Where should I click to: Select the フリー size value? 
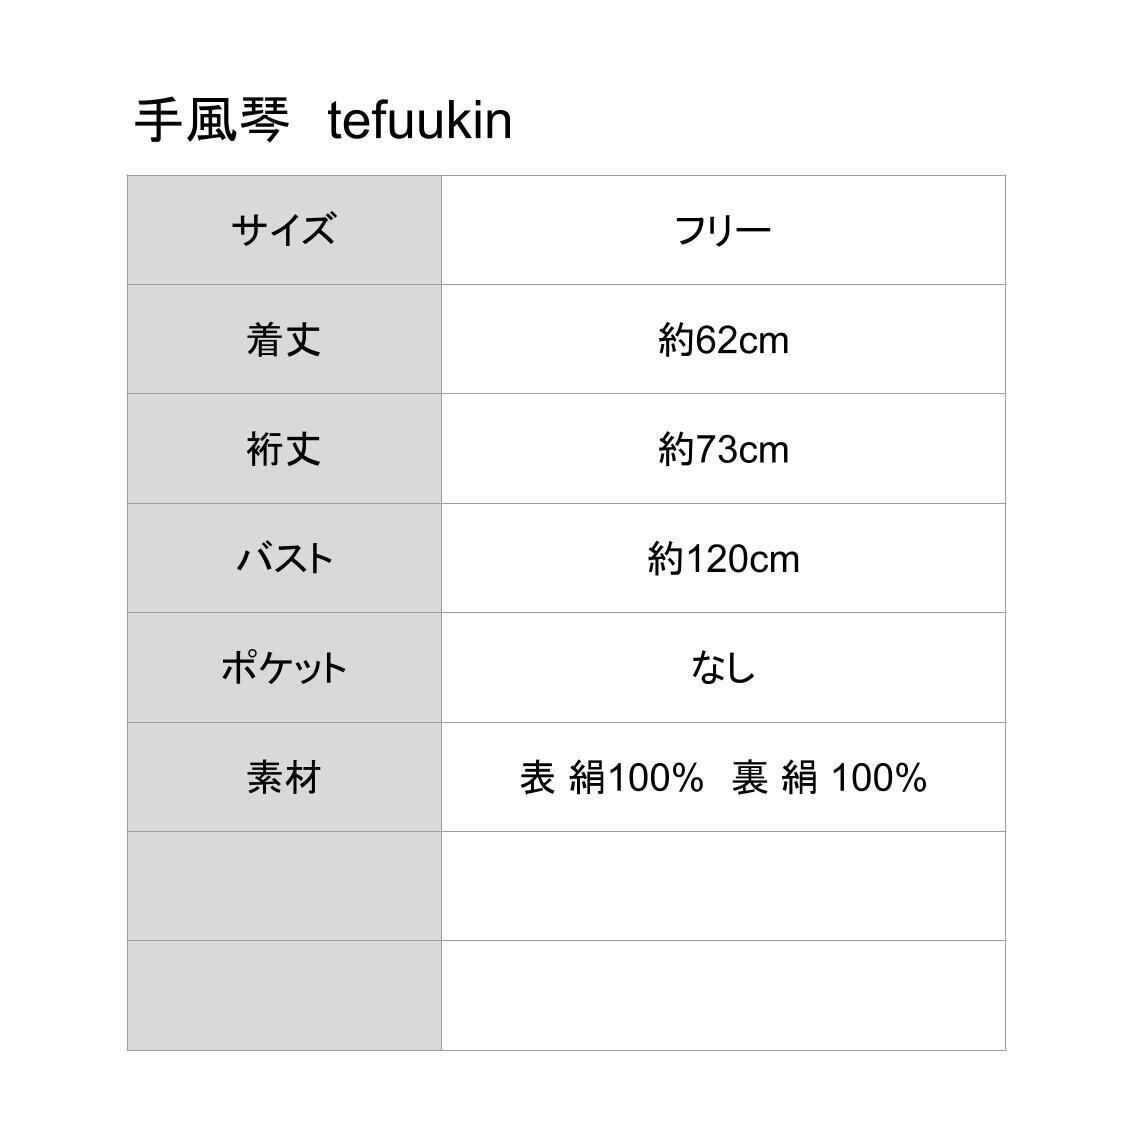(723, 231)
